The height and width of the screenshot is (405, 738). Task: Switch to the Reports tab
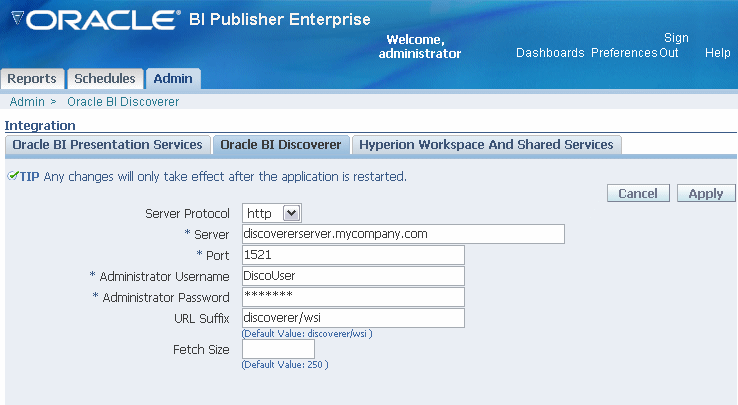32,79
